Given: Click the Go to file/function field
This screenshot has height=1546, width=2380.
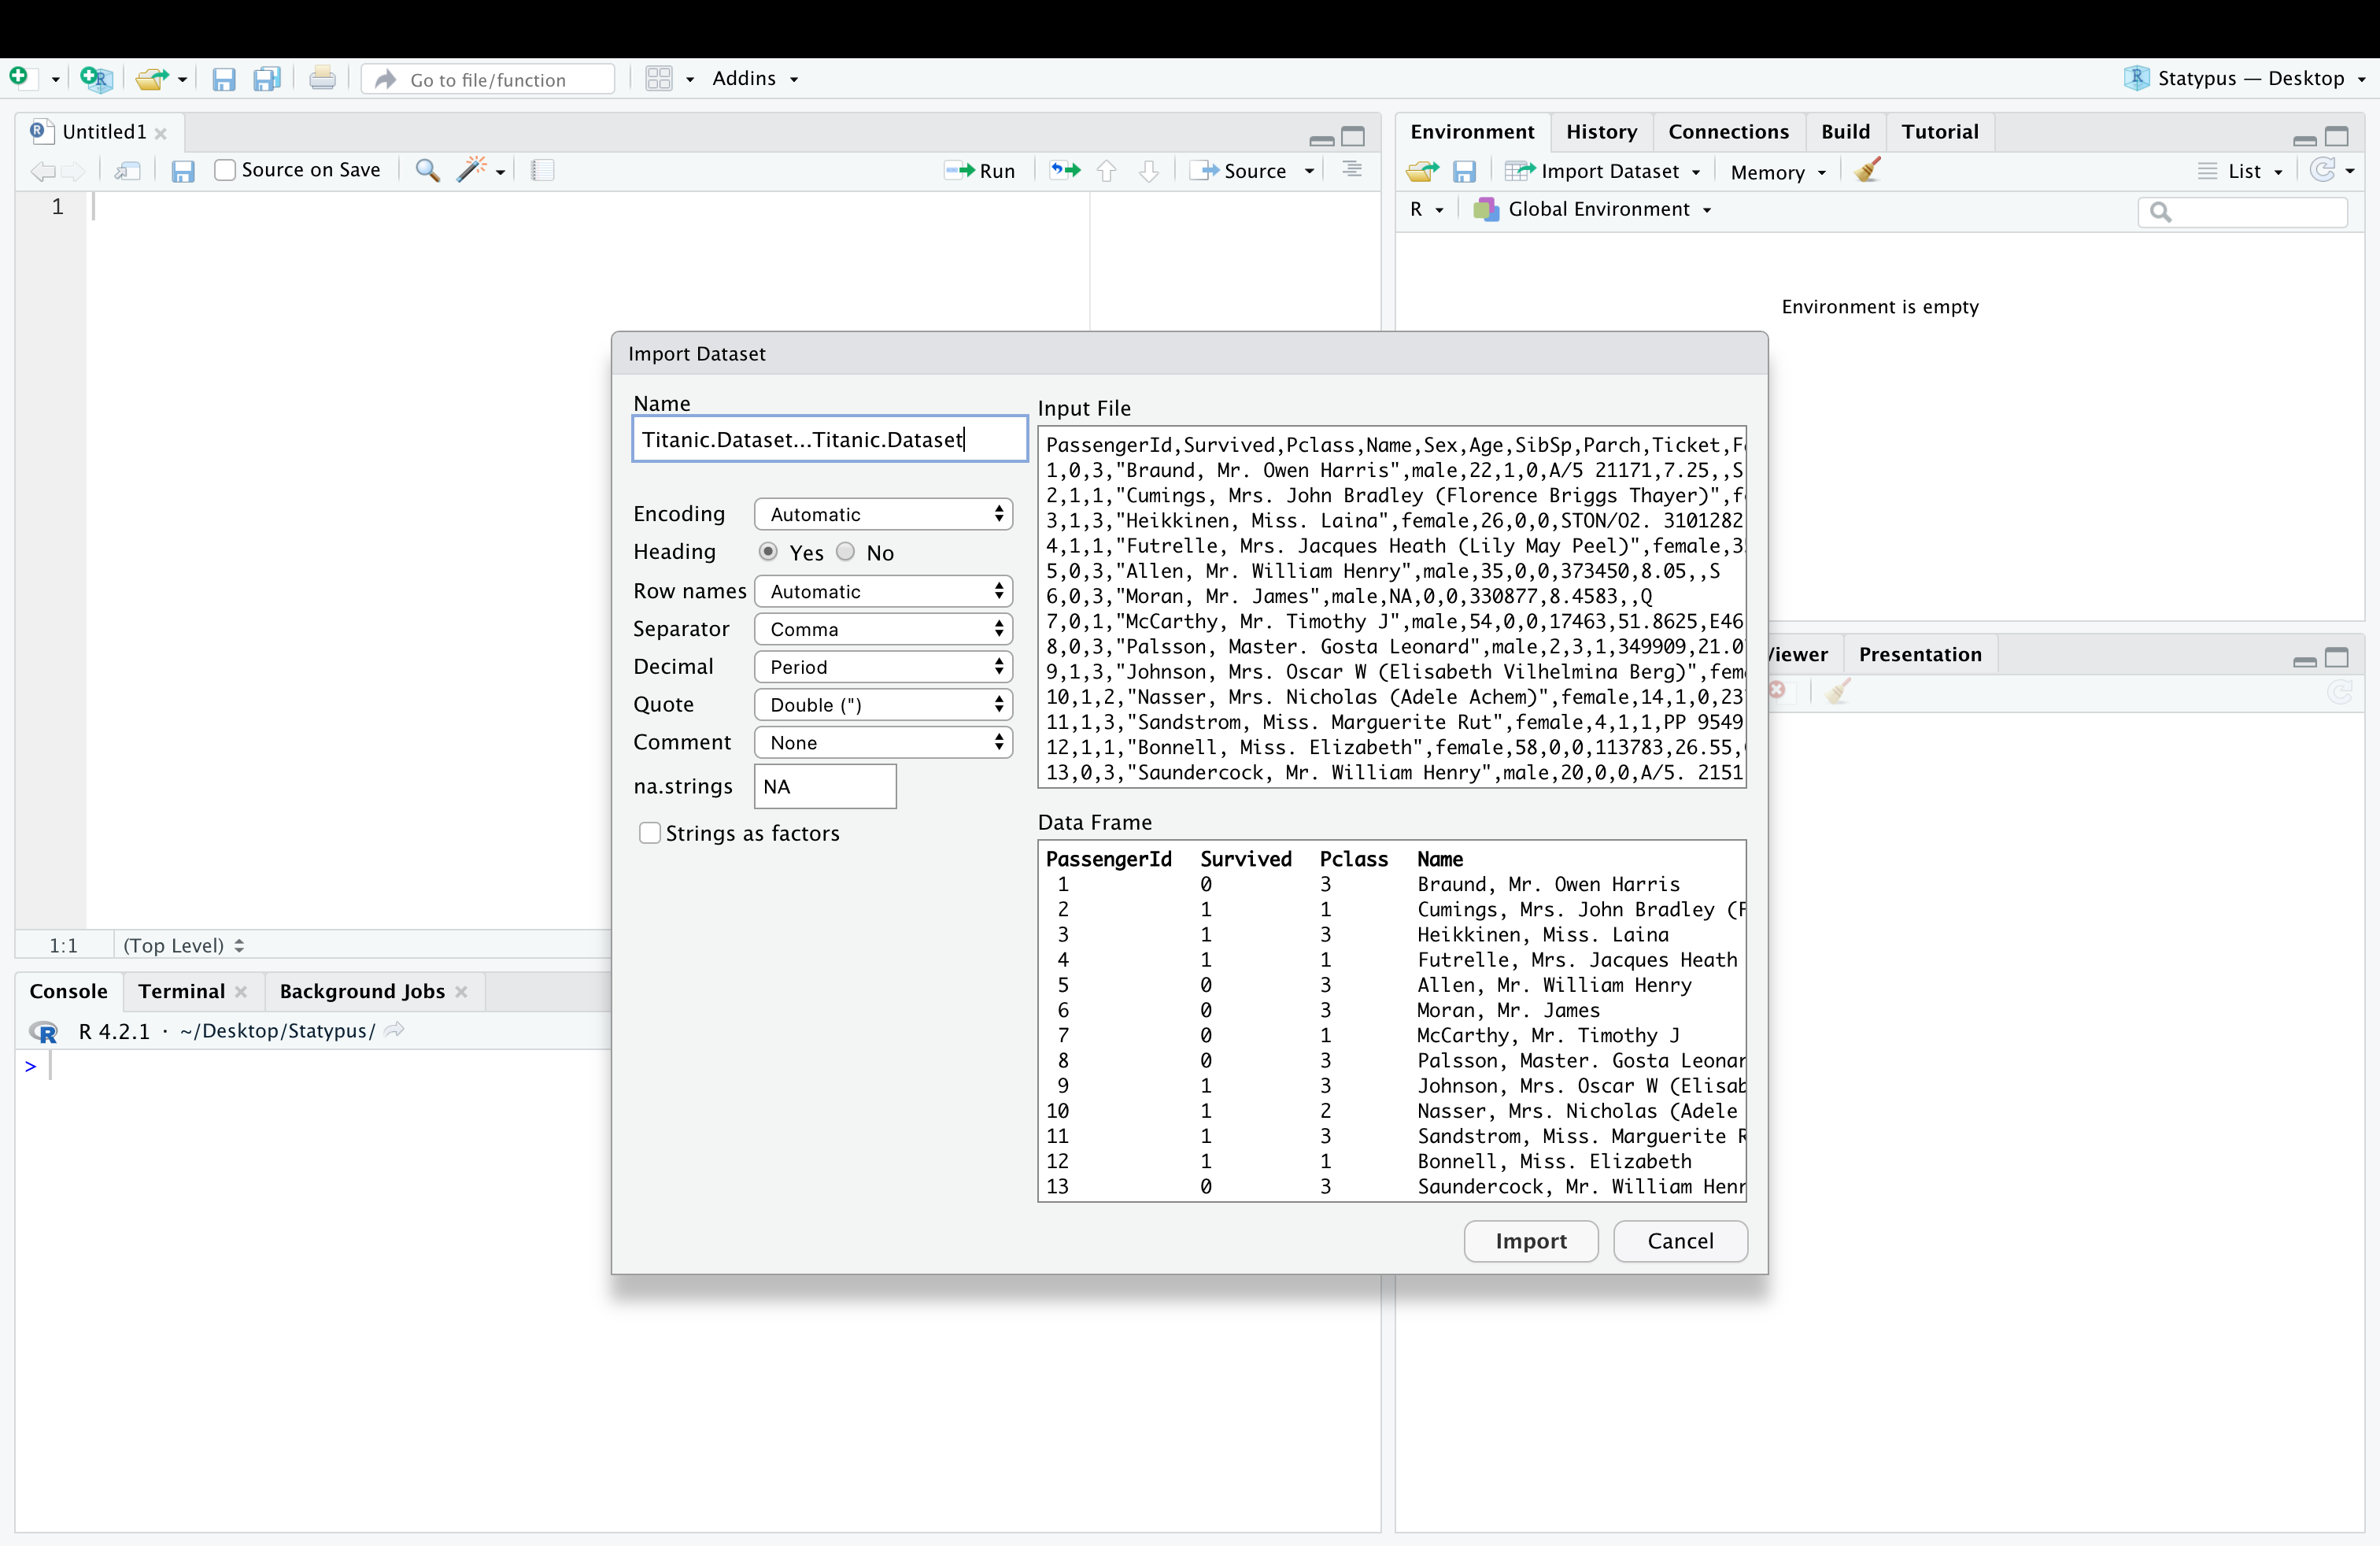Looking at the screenshot, I should pyautogui.click(x=489, y=79).
